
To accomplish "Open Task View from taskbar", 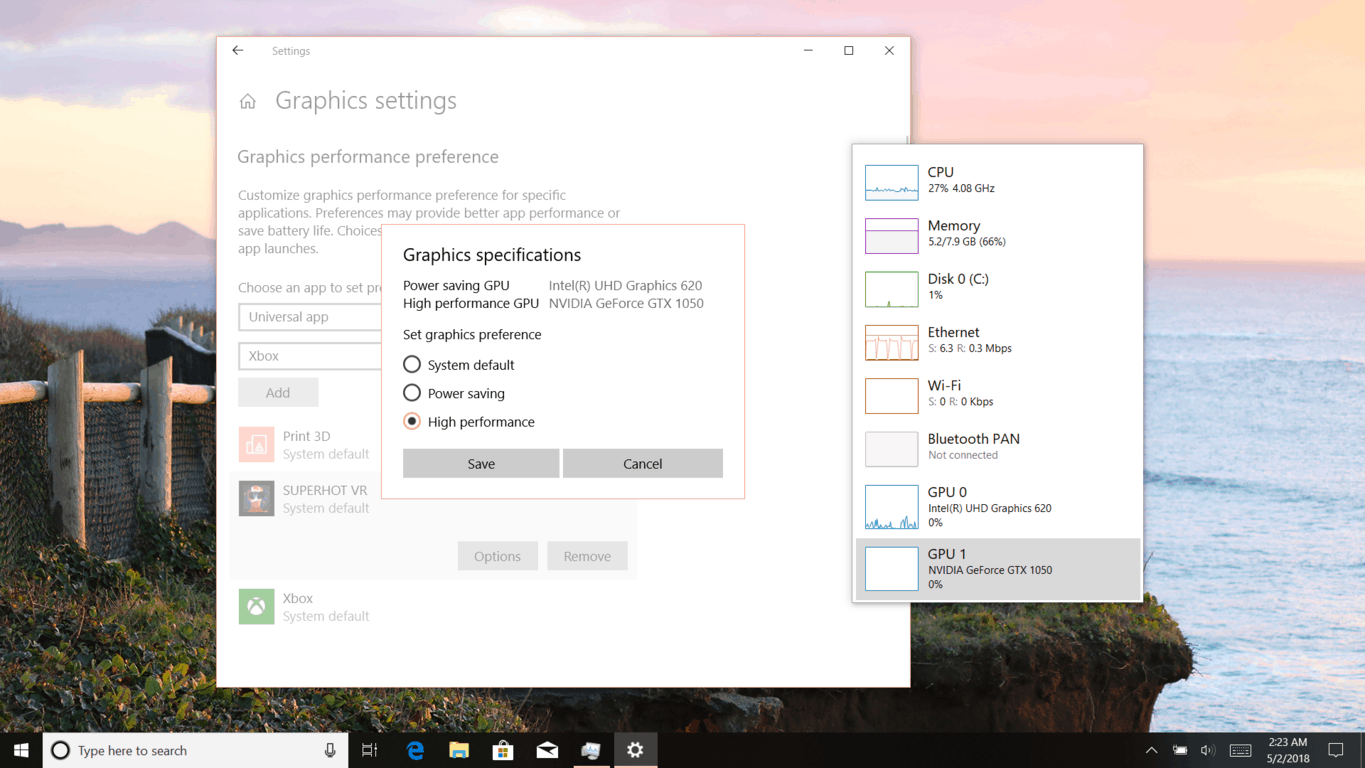I will coord(370,750).
